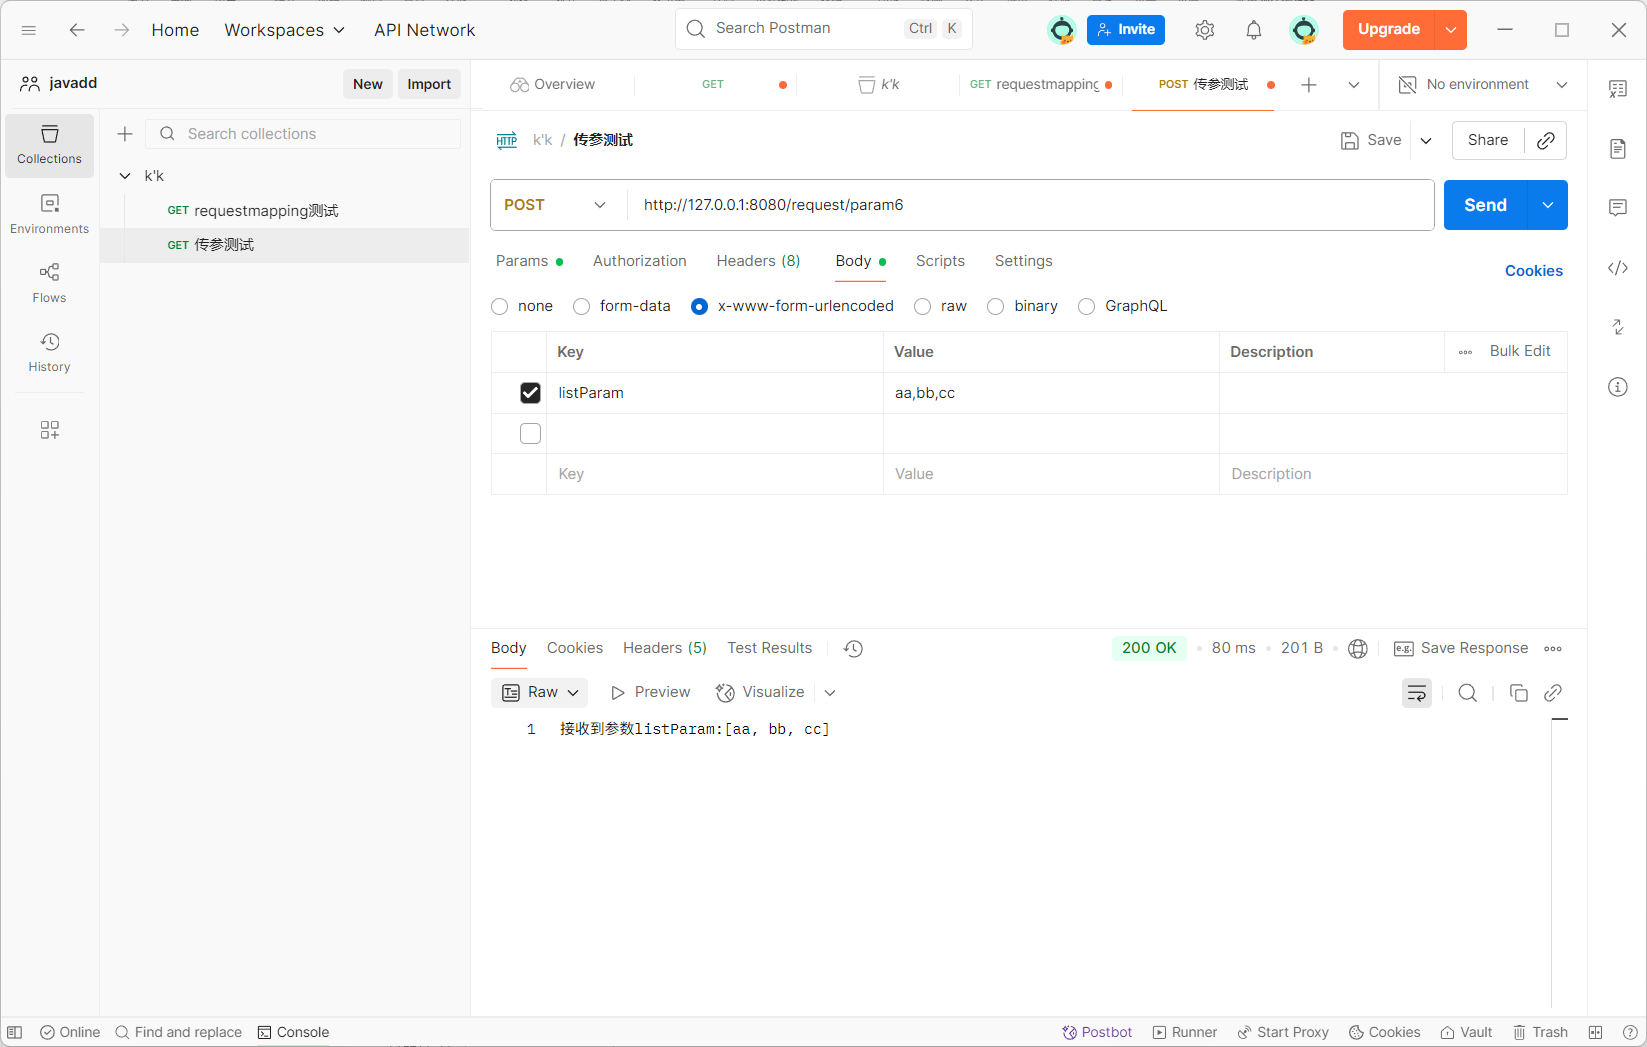Open the POST method dropdown
This screenshot has height=1047, width=1647.
[x=556, y=205]
